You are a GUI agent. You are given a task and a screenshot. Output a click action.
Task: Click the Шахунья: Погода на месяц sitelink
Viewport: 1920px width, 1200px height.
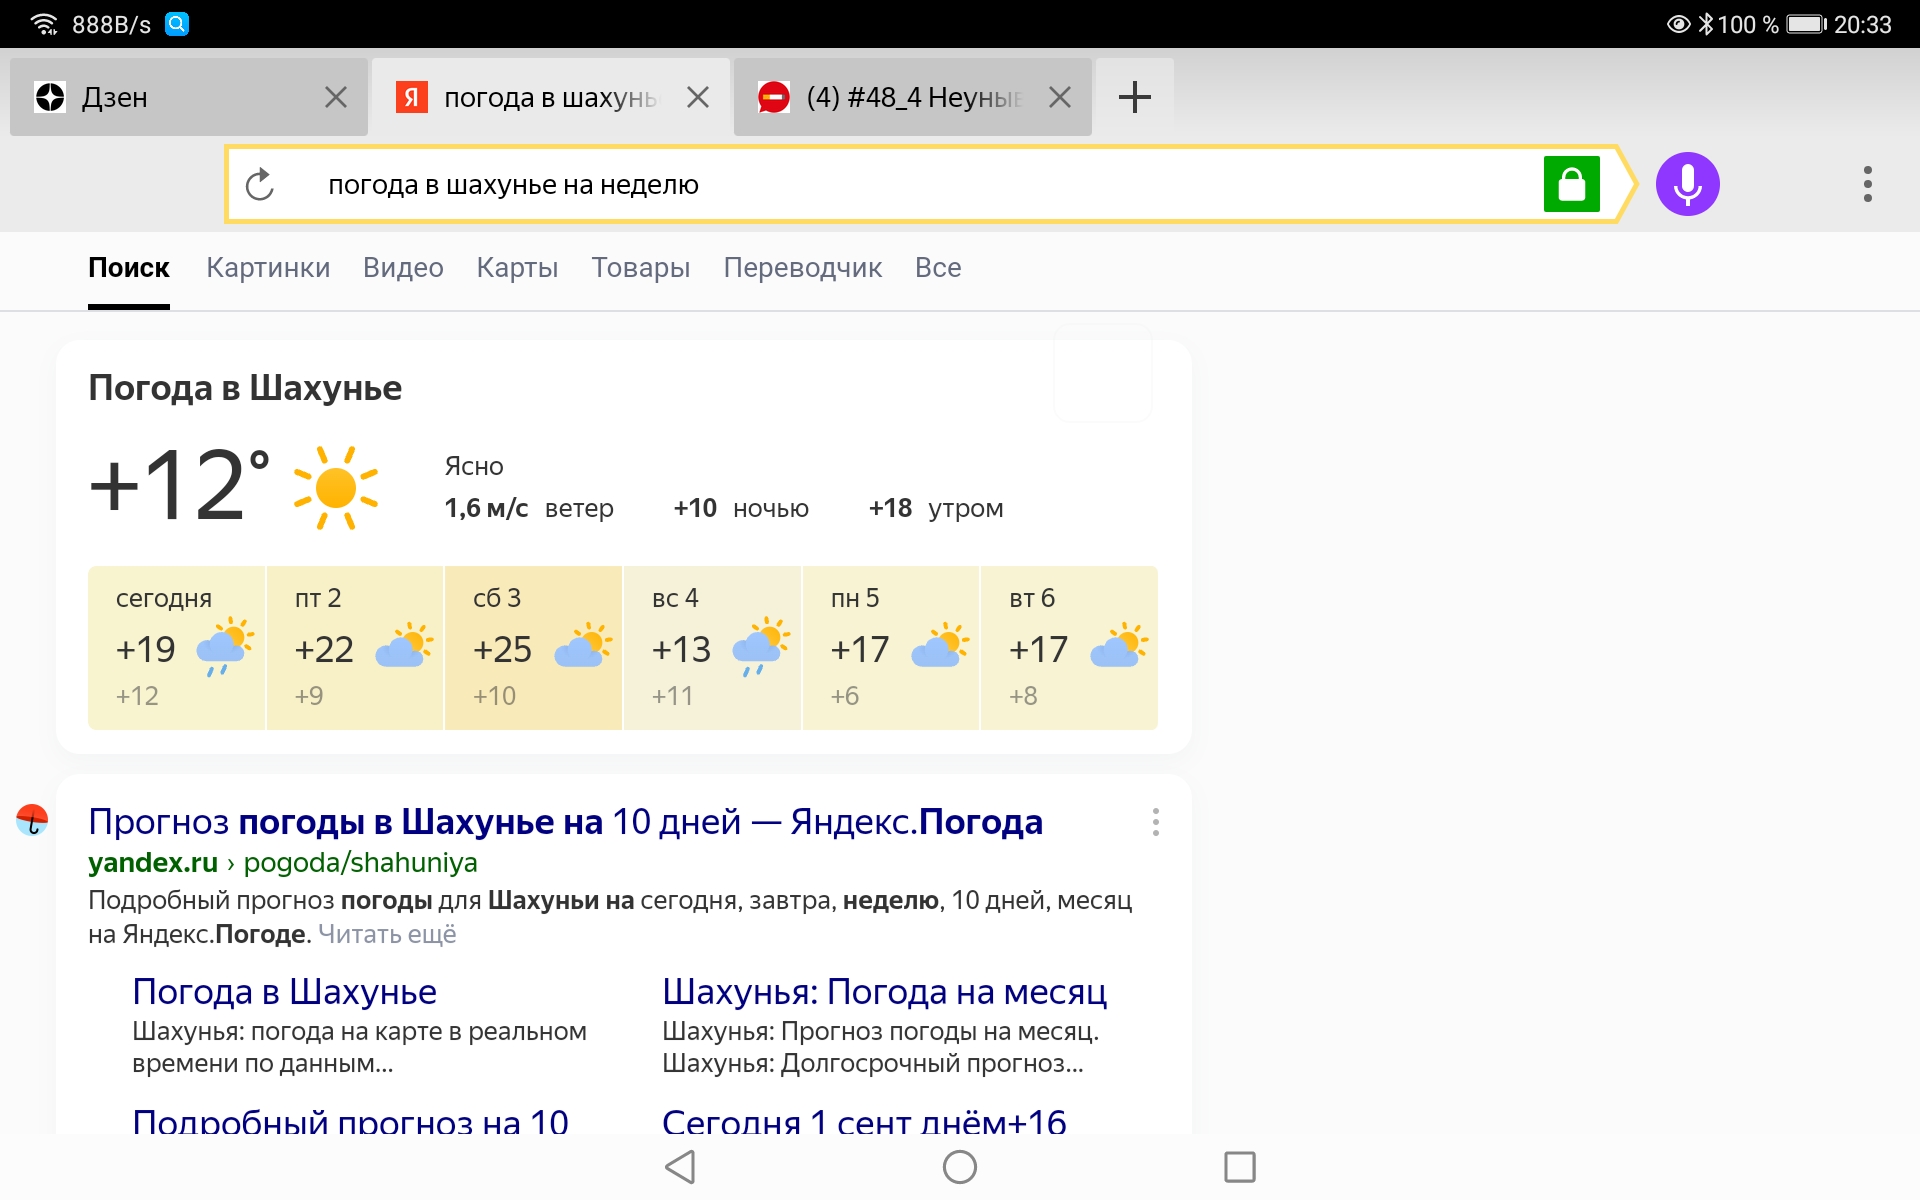coord(884,990)
